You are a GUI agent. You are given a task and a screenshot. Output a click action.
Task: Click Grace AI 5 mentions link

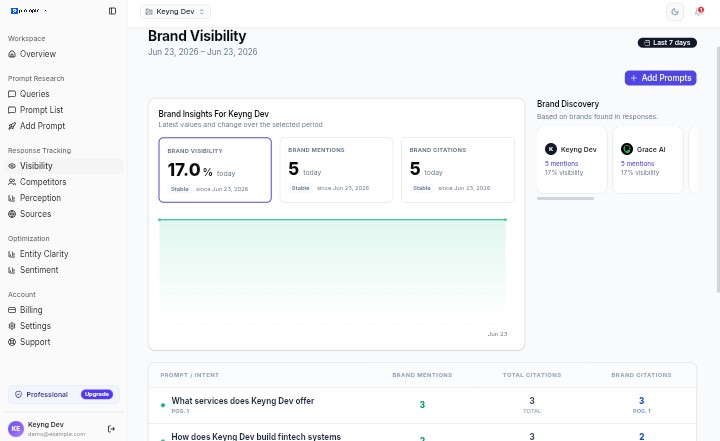[x=637, y=164]
